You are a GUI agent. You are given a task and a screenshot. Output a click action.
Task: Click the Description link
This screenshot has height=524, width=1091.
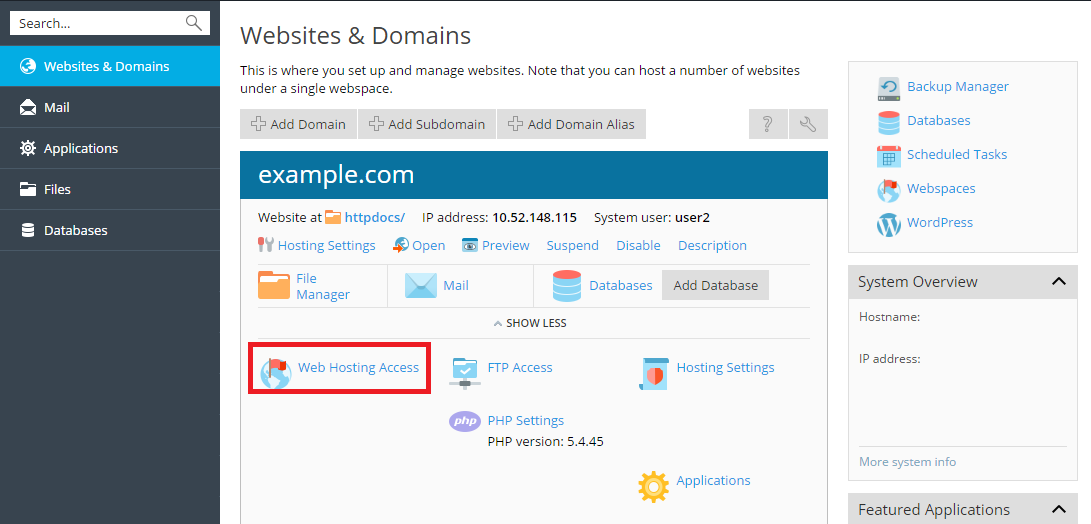712,246
